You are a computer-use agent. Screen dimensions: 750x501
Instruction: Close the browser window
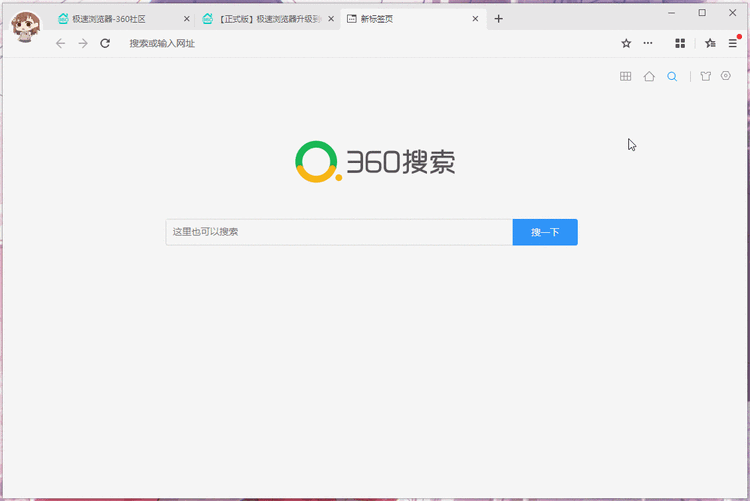click(x=732, y=13)
